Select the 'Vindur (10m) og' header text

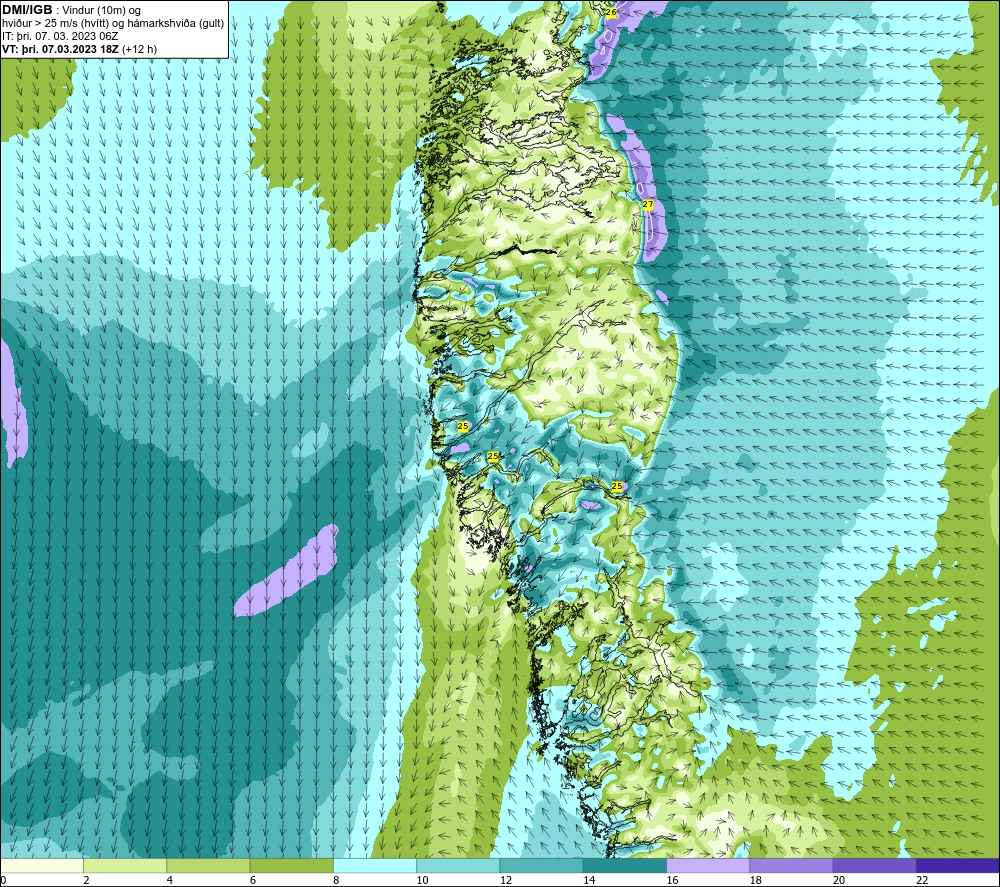pos(102,11)
